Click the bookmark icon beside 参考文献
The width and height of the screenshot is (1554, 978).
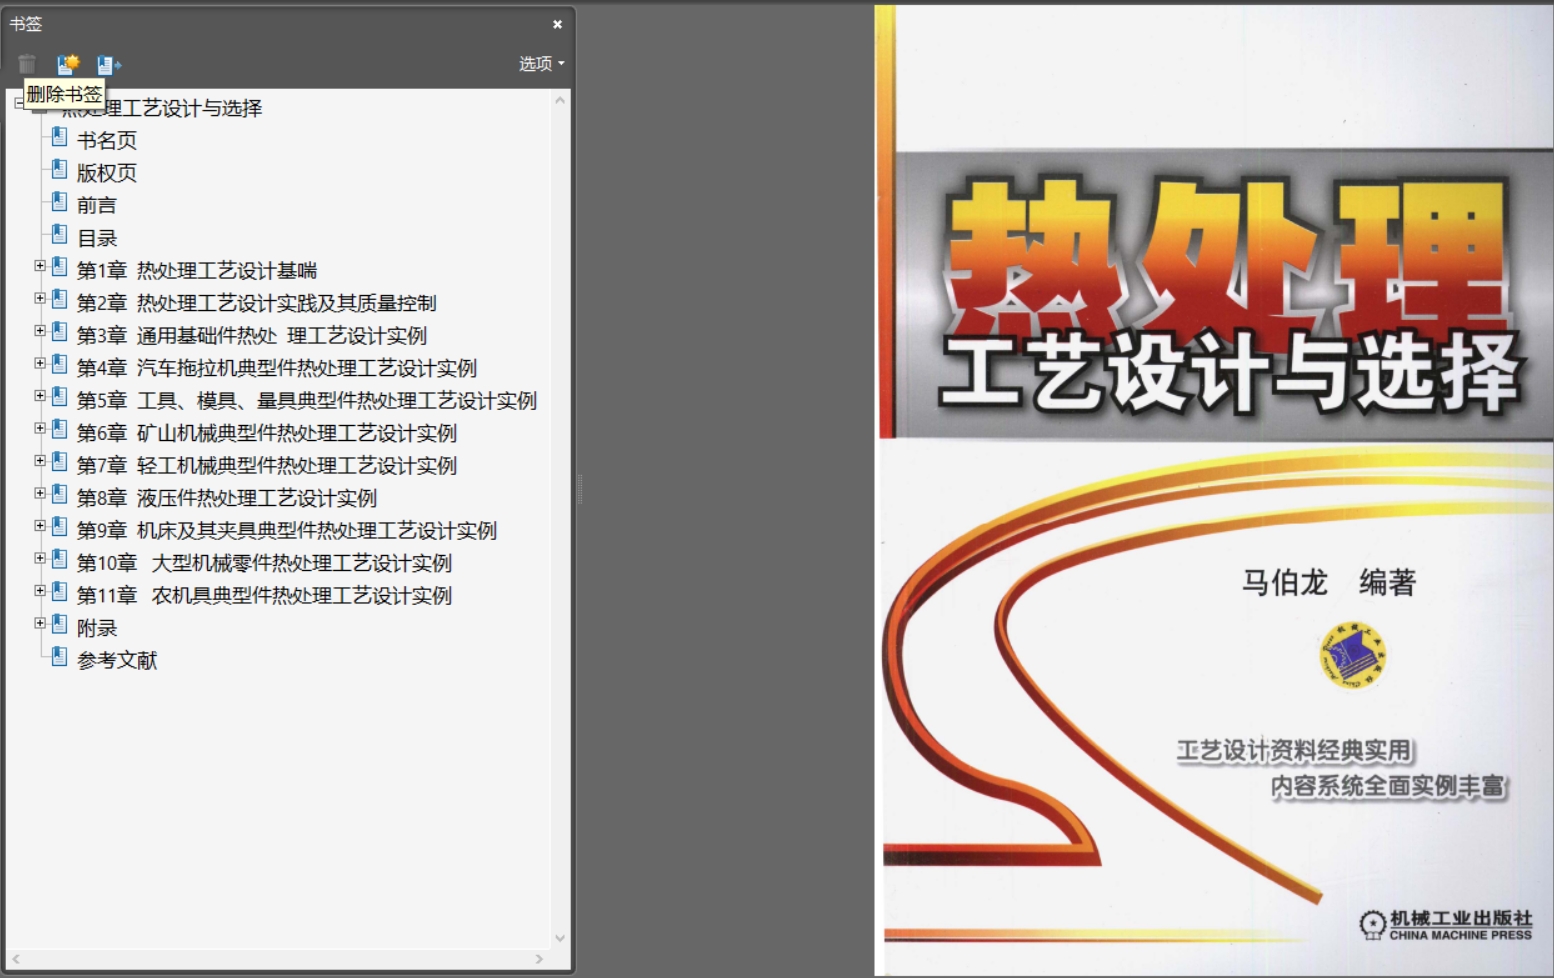tap(60, 658)
